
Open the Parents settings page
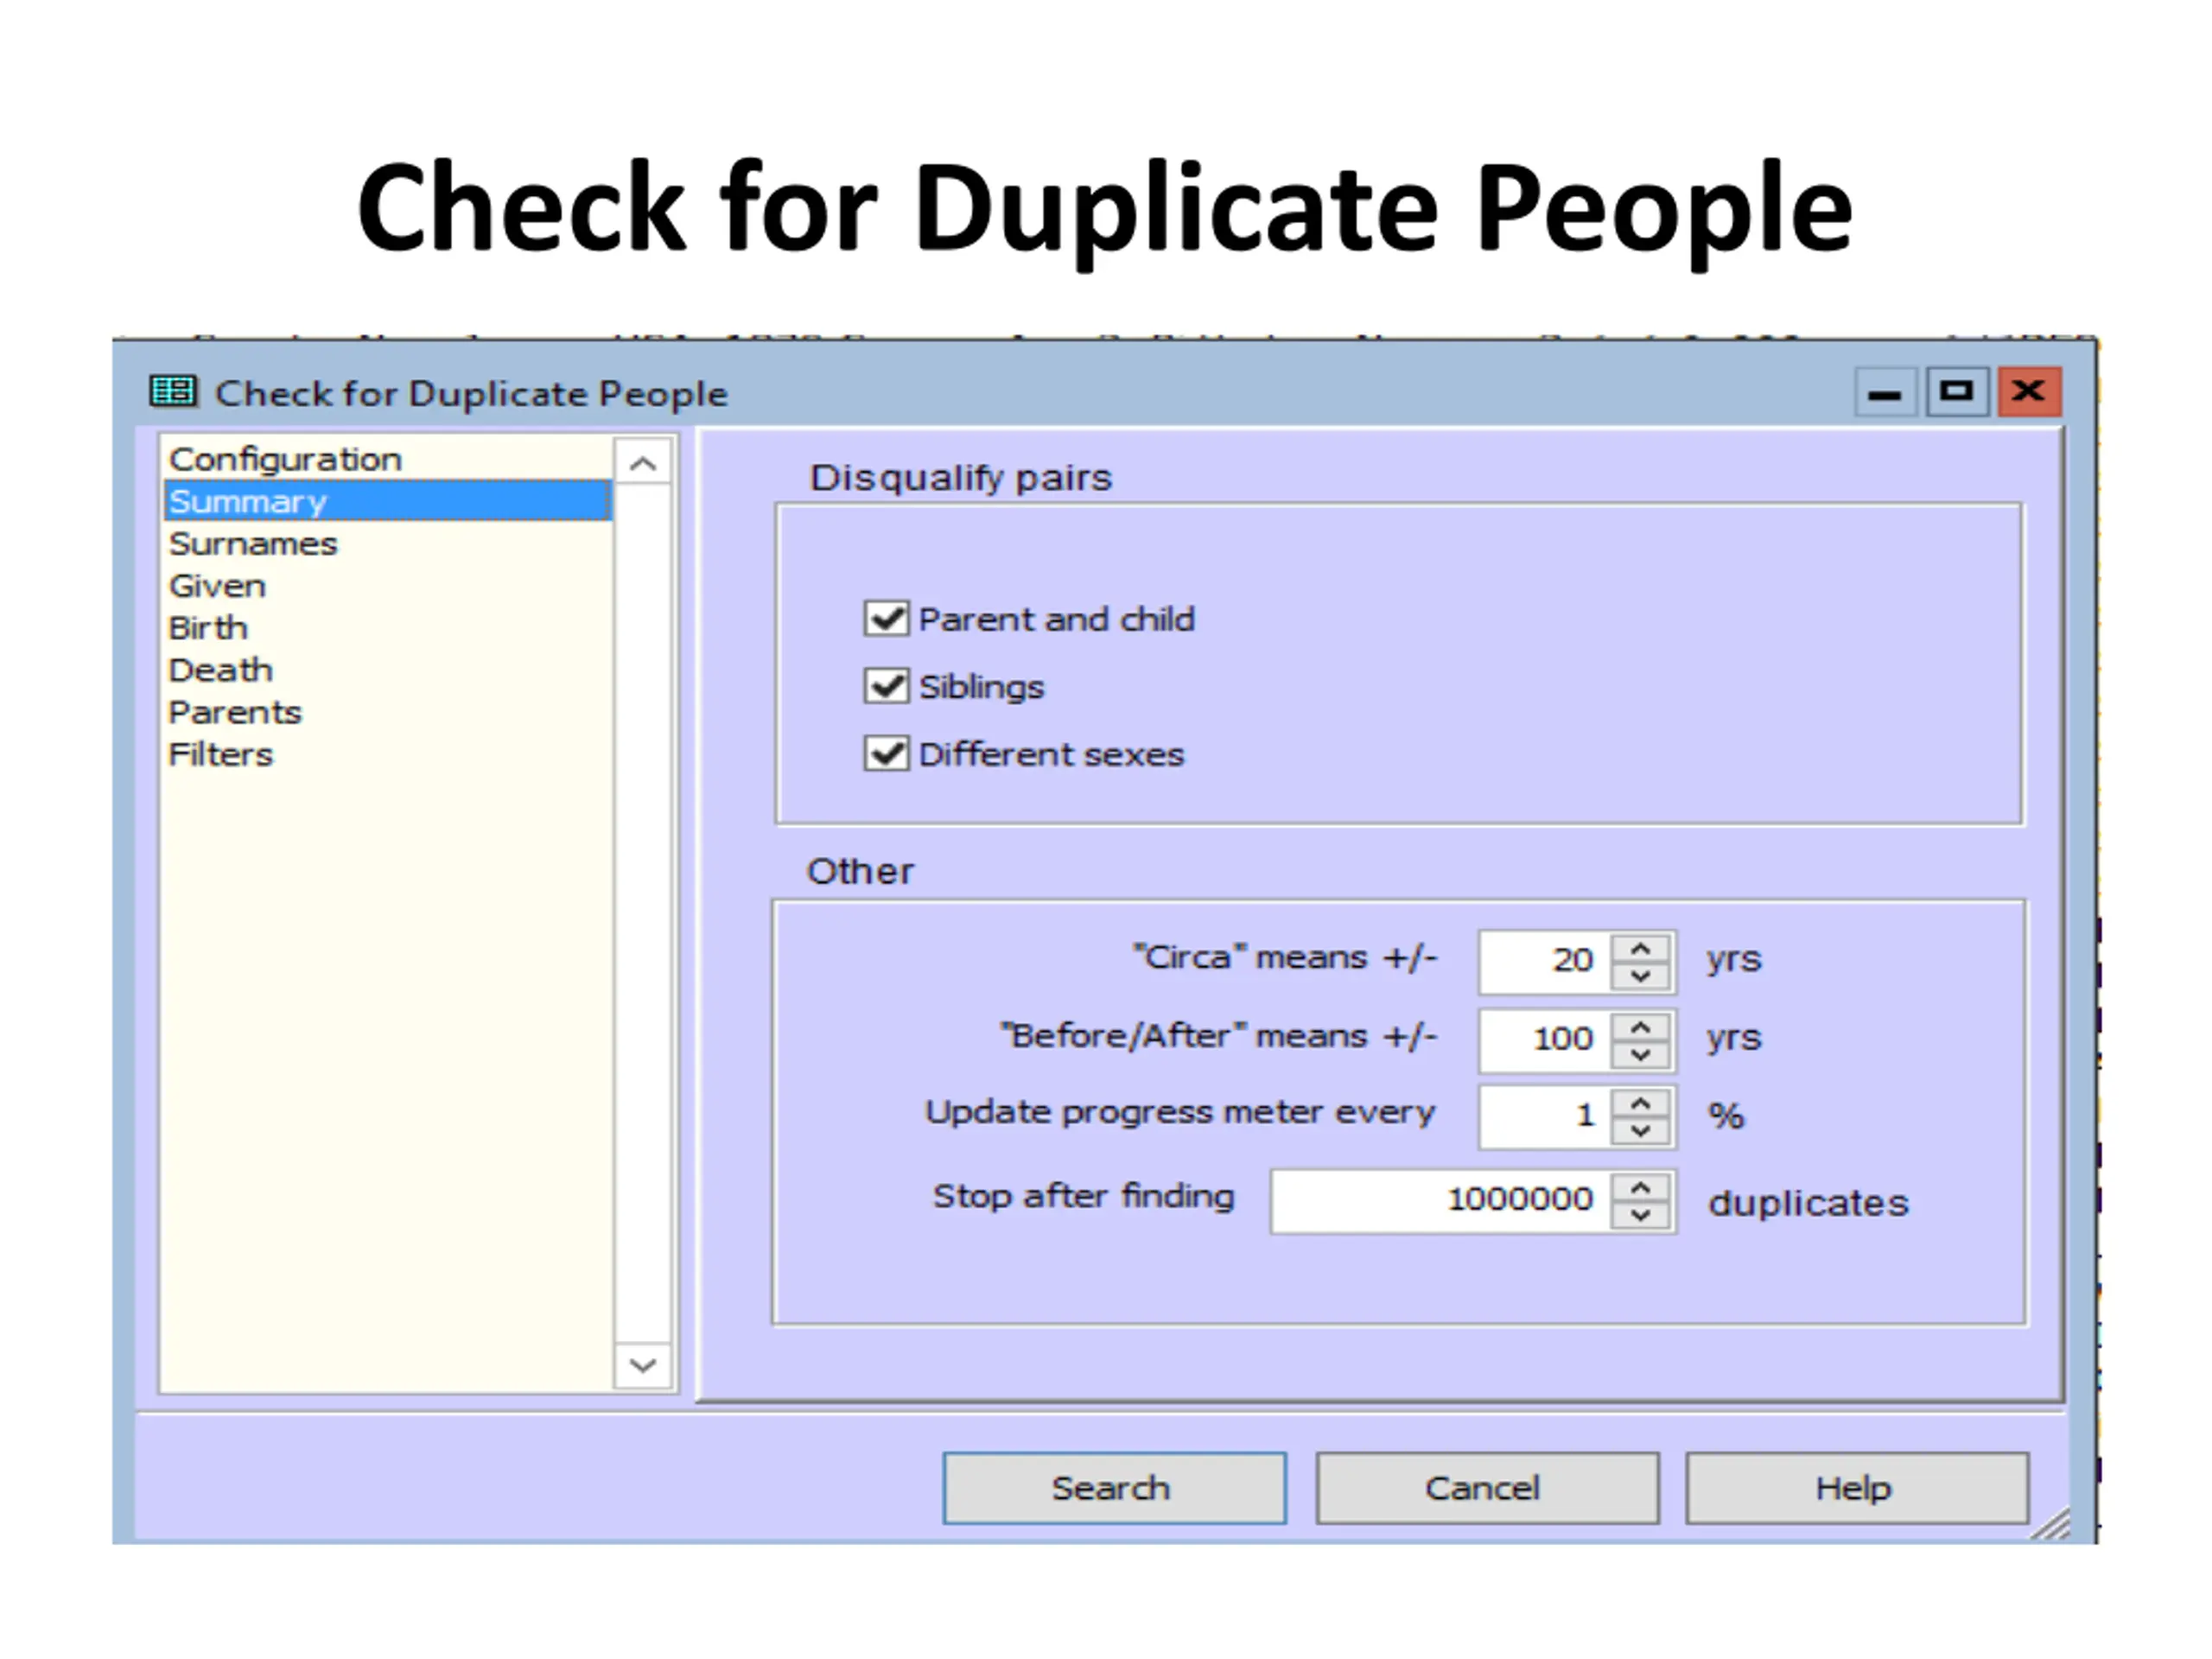(x=388, y=712)
